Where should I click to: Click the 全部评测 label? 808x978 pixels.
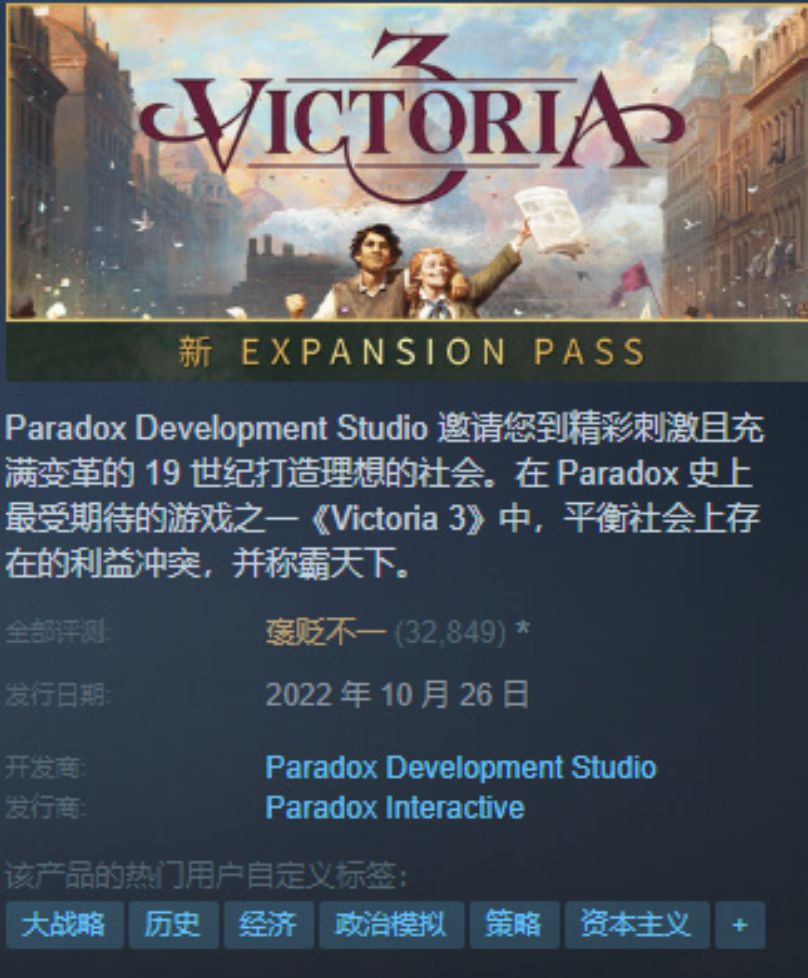[x=57, y=632]
